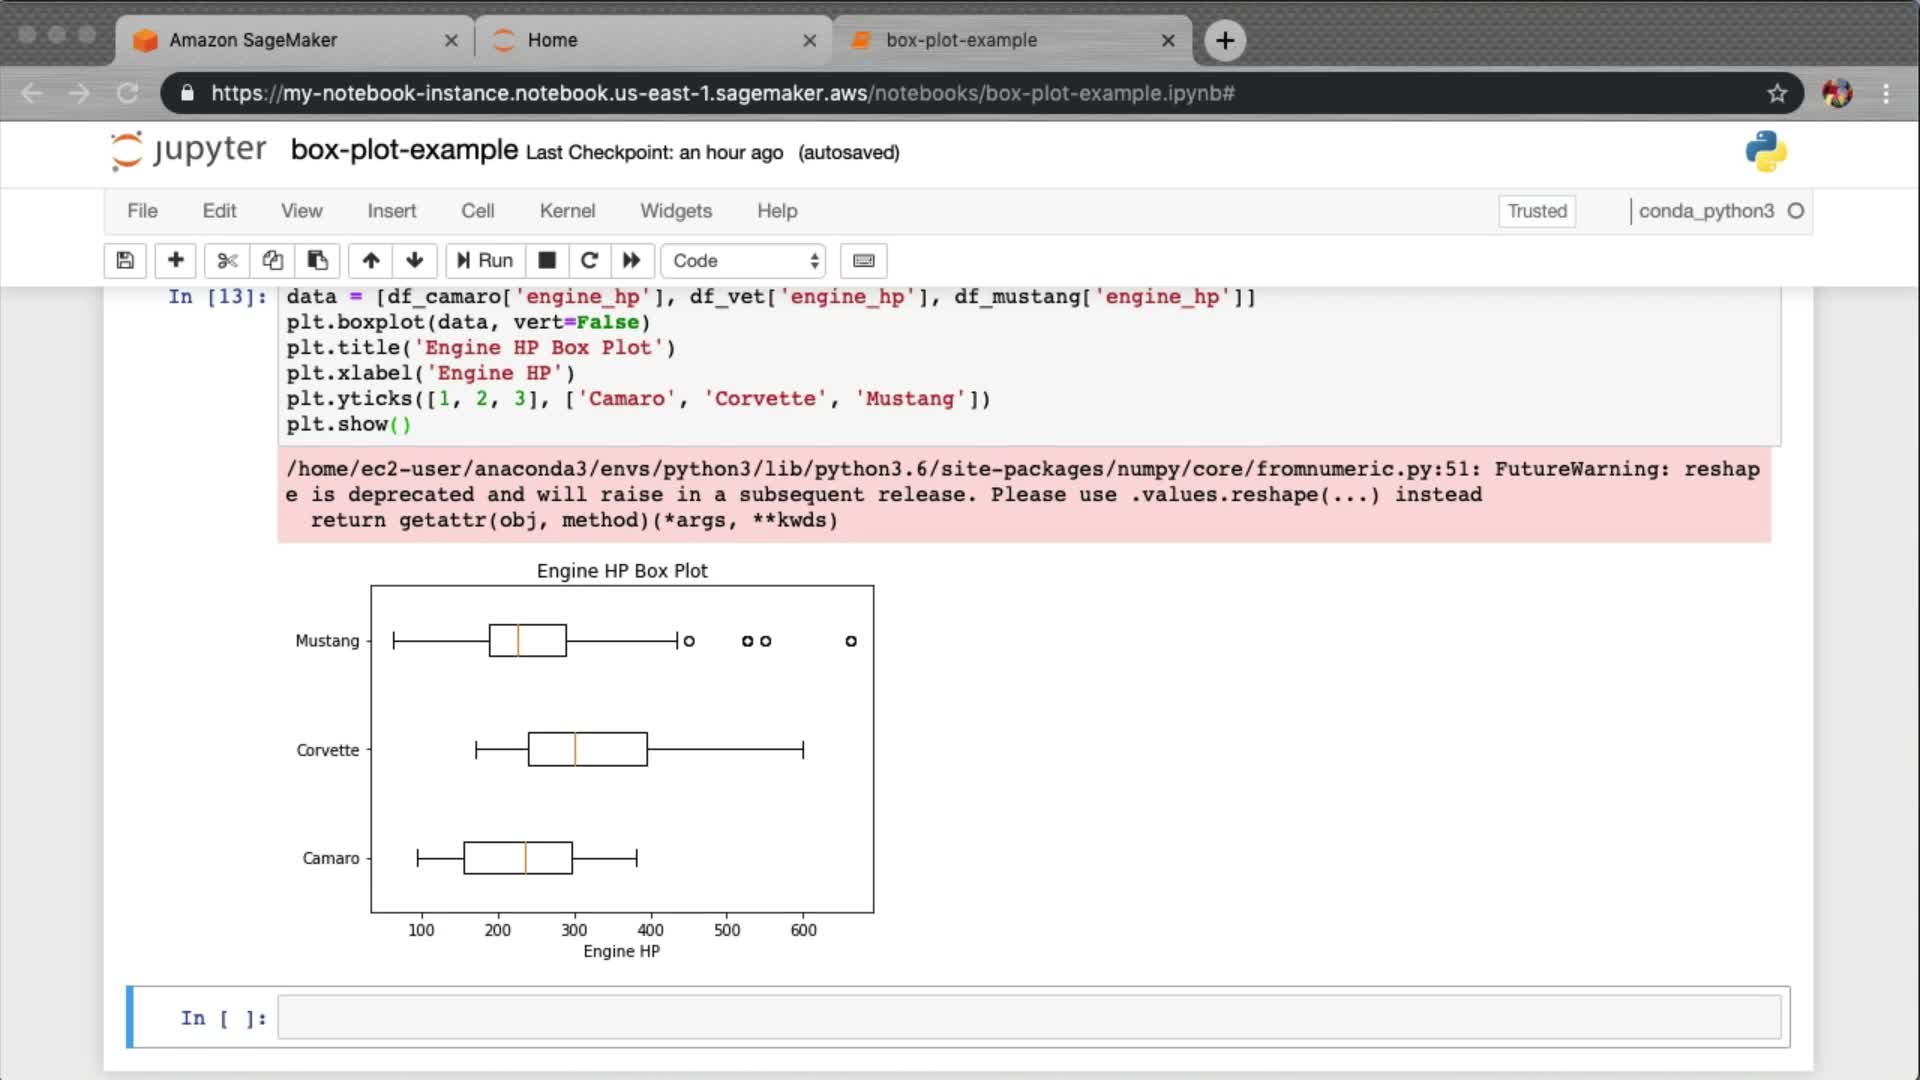Interrupt the kernel with stop icon
Viewport: 1920px width, 1080px height.
click(547, 261)
